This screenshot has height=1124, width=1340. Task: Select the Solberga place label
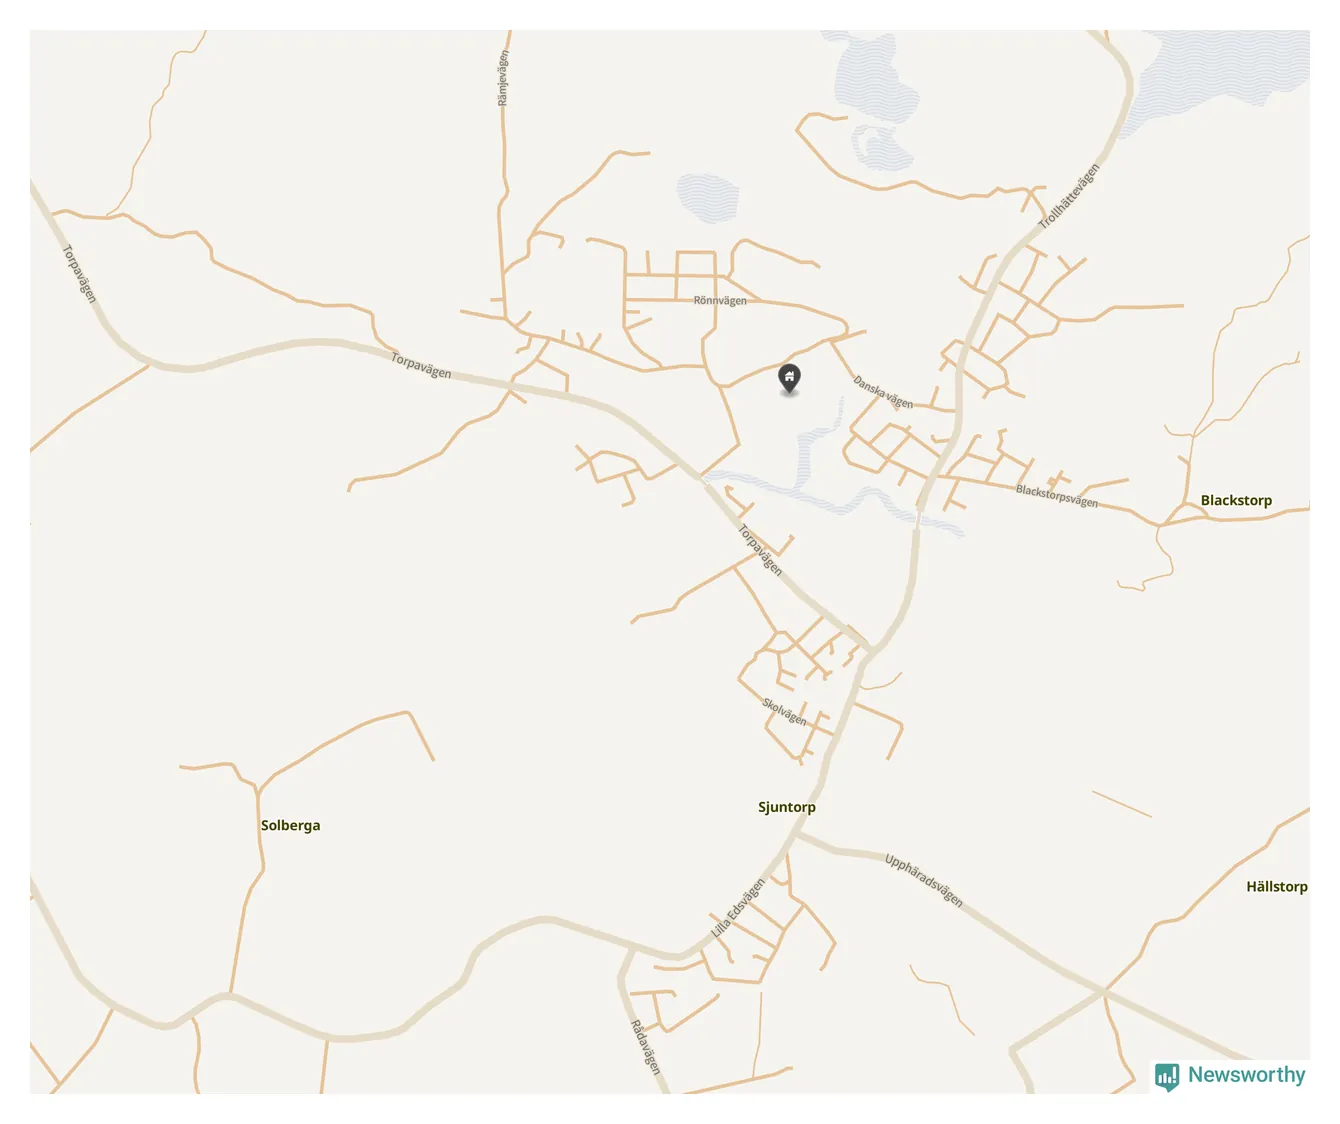click(291, 825)
